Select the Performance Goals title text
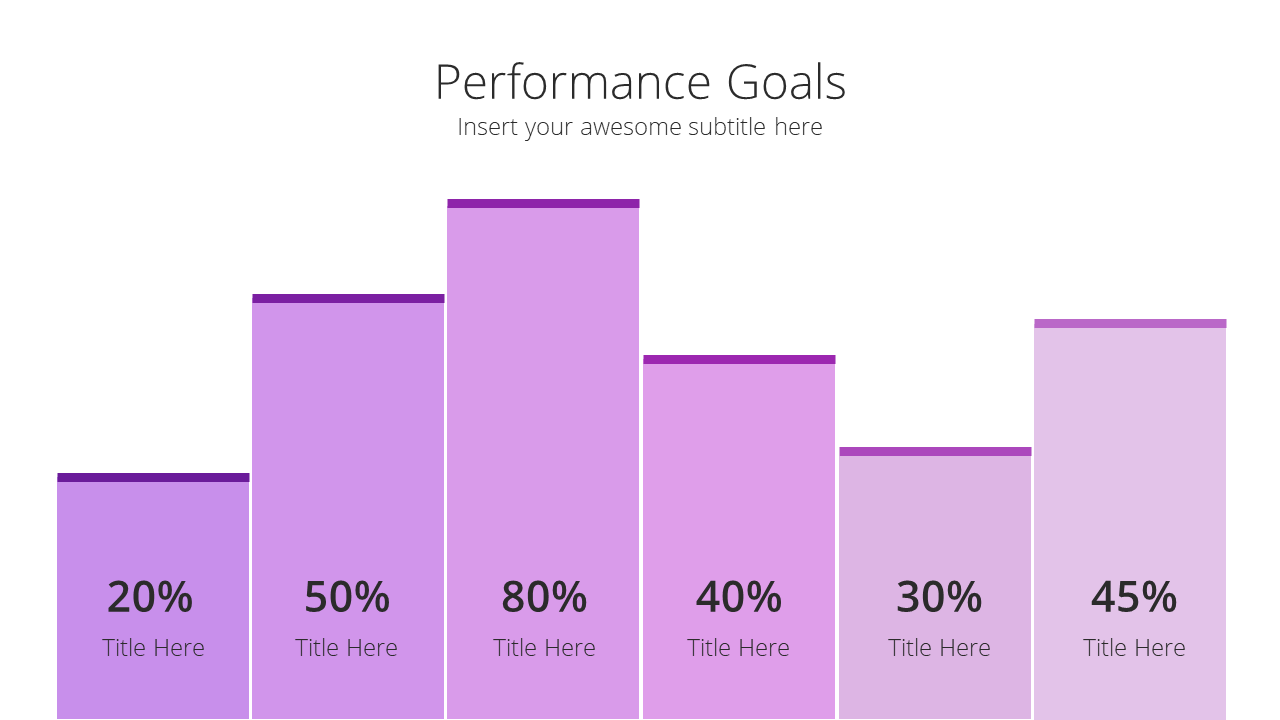 pos(640,82)
